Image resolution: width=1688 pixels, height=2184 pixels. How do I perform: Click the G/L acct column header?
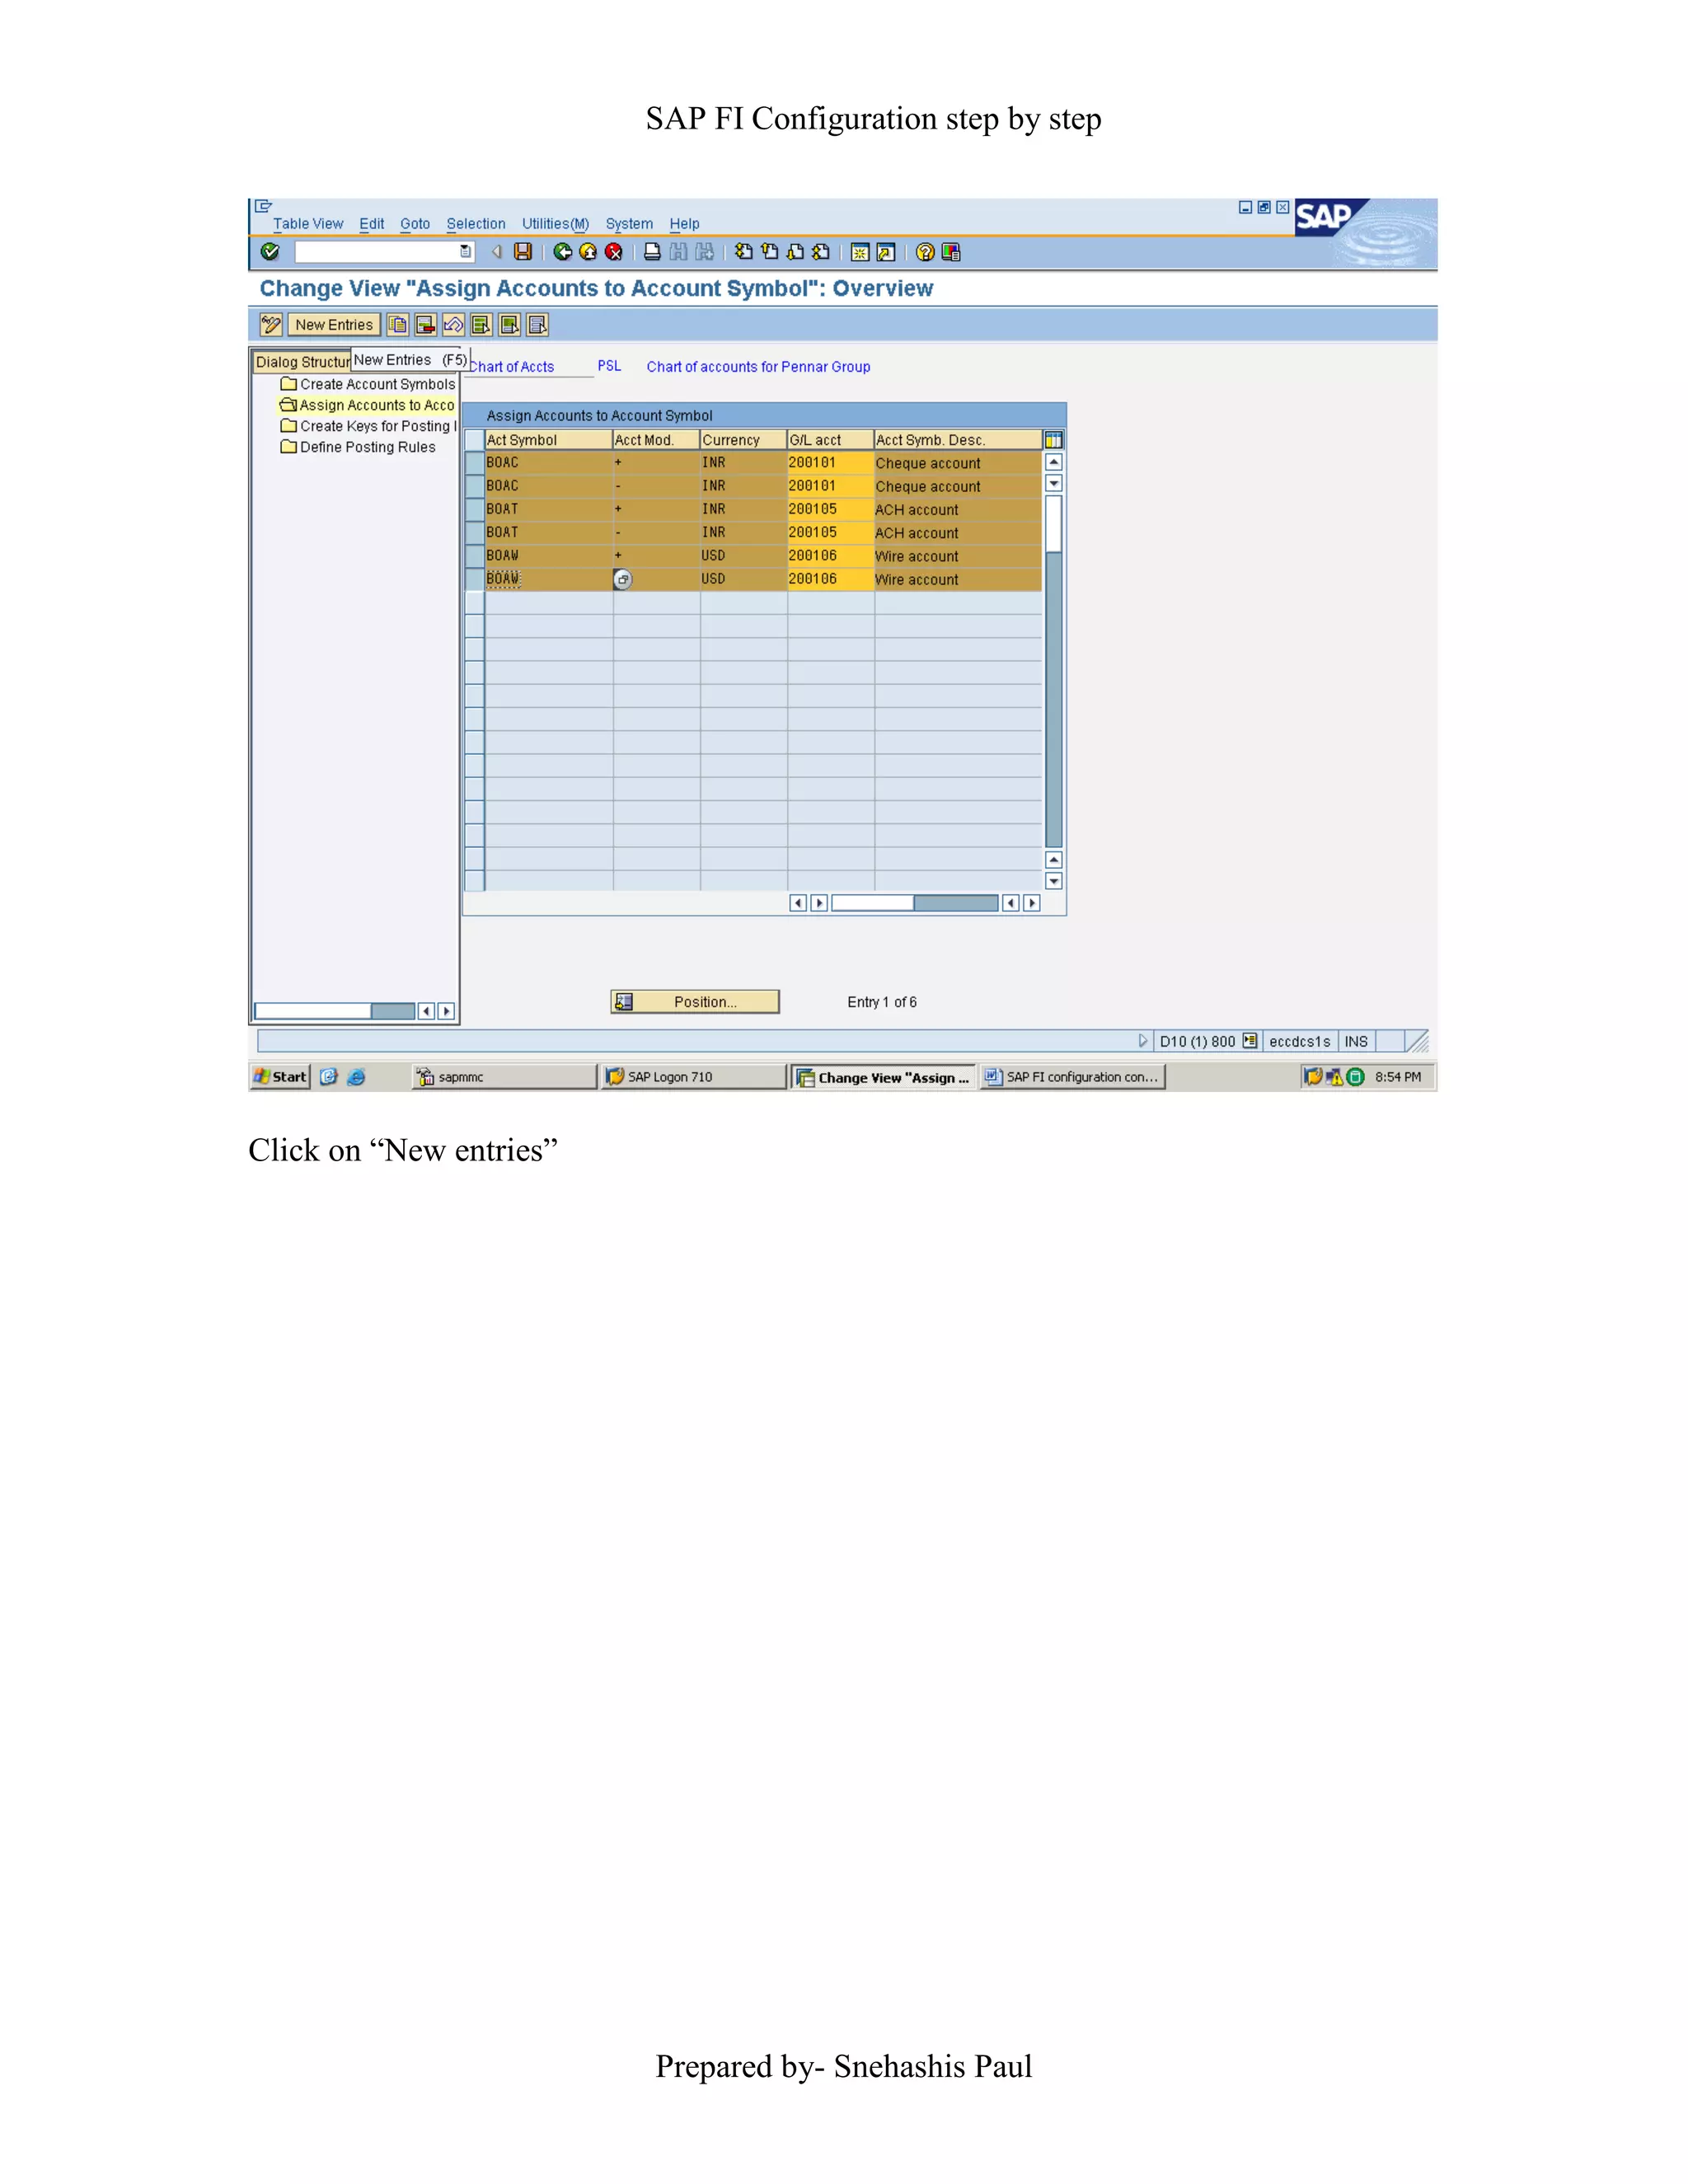[830, 440]
